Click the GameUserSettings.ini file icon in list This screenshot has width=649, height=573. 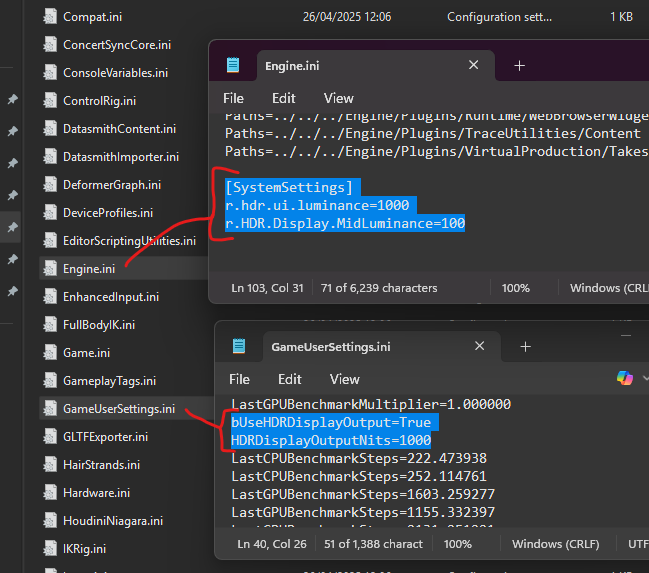pyautogui.click(x=50, y=409)
